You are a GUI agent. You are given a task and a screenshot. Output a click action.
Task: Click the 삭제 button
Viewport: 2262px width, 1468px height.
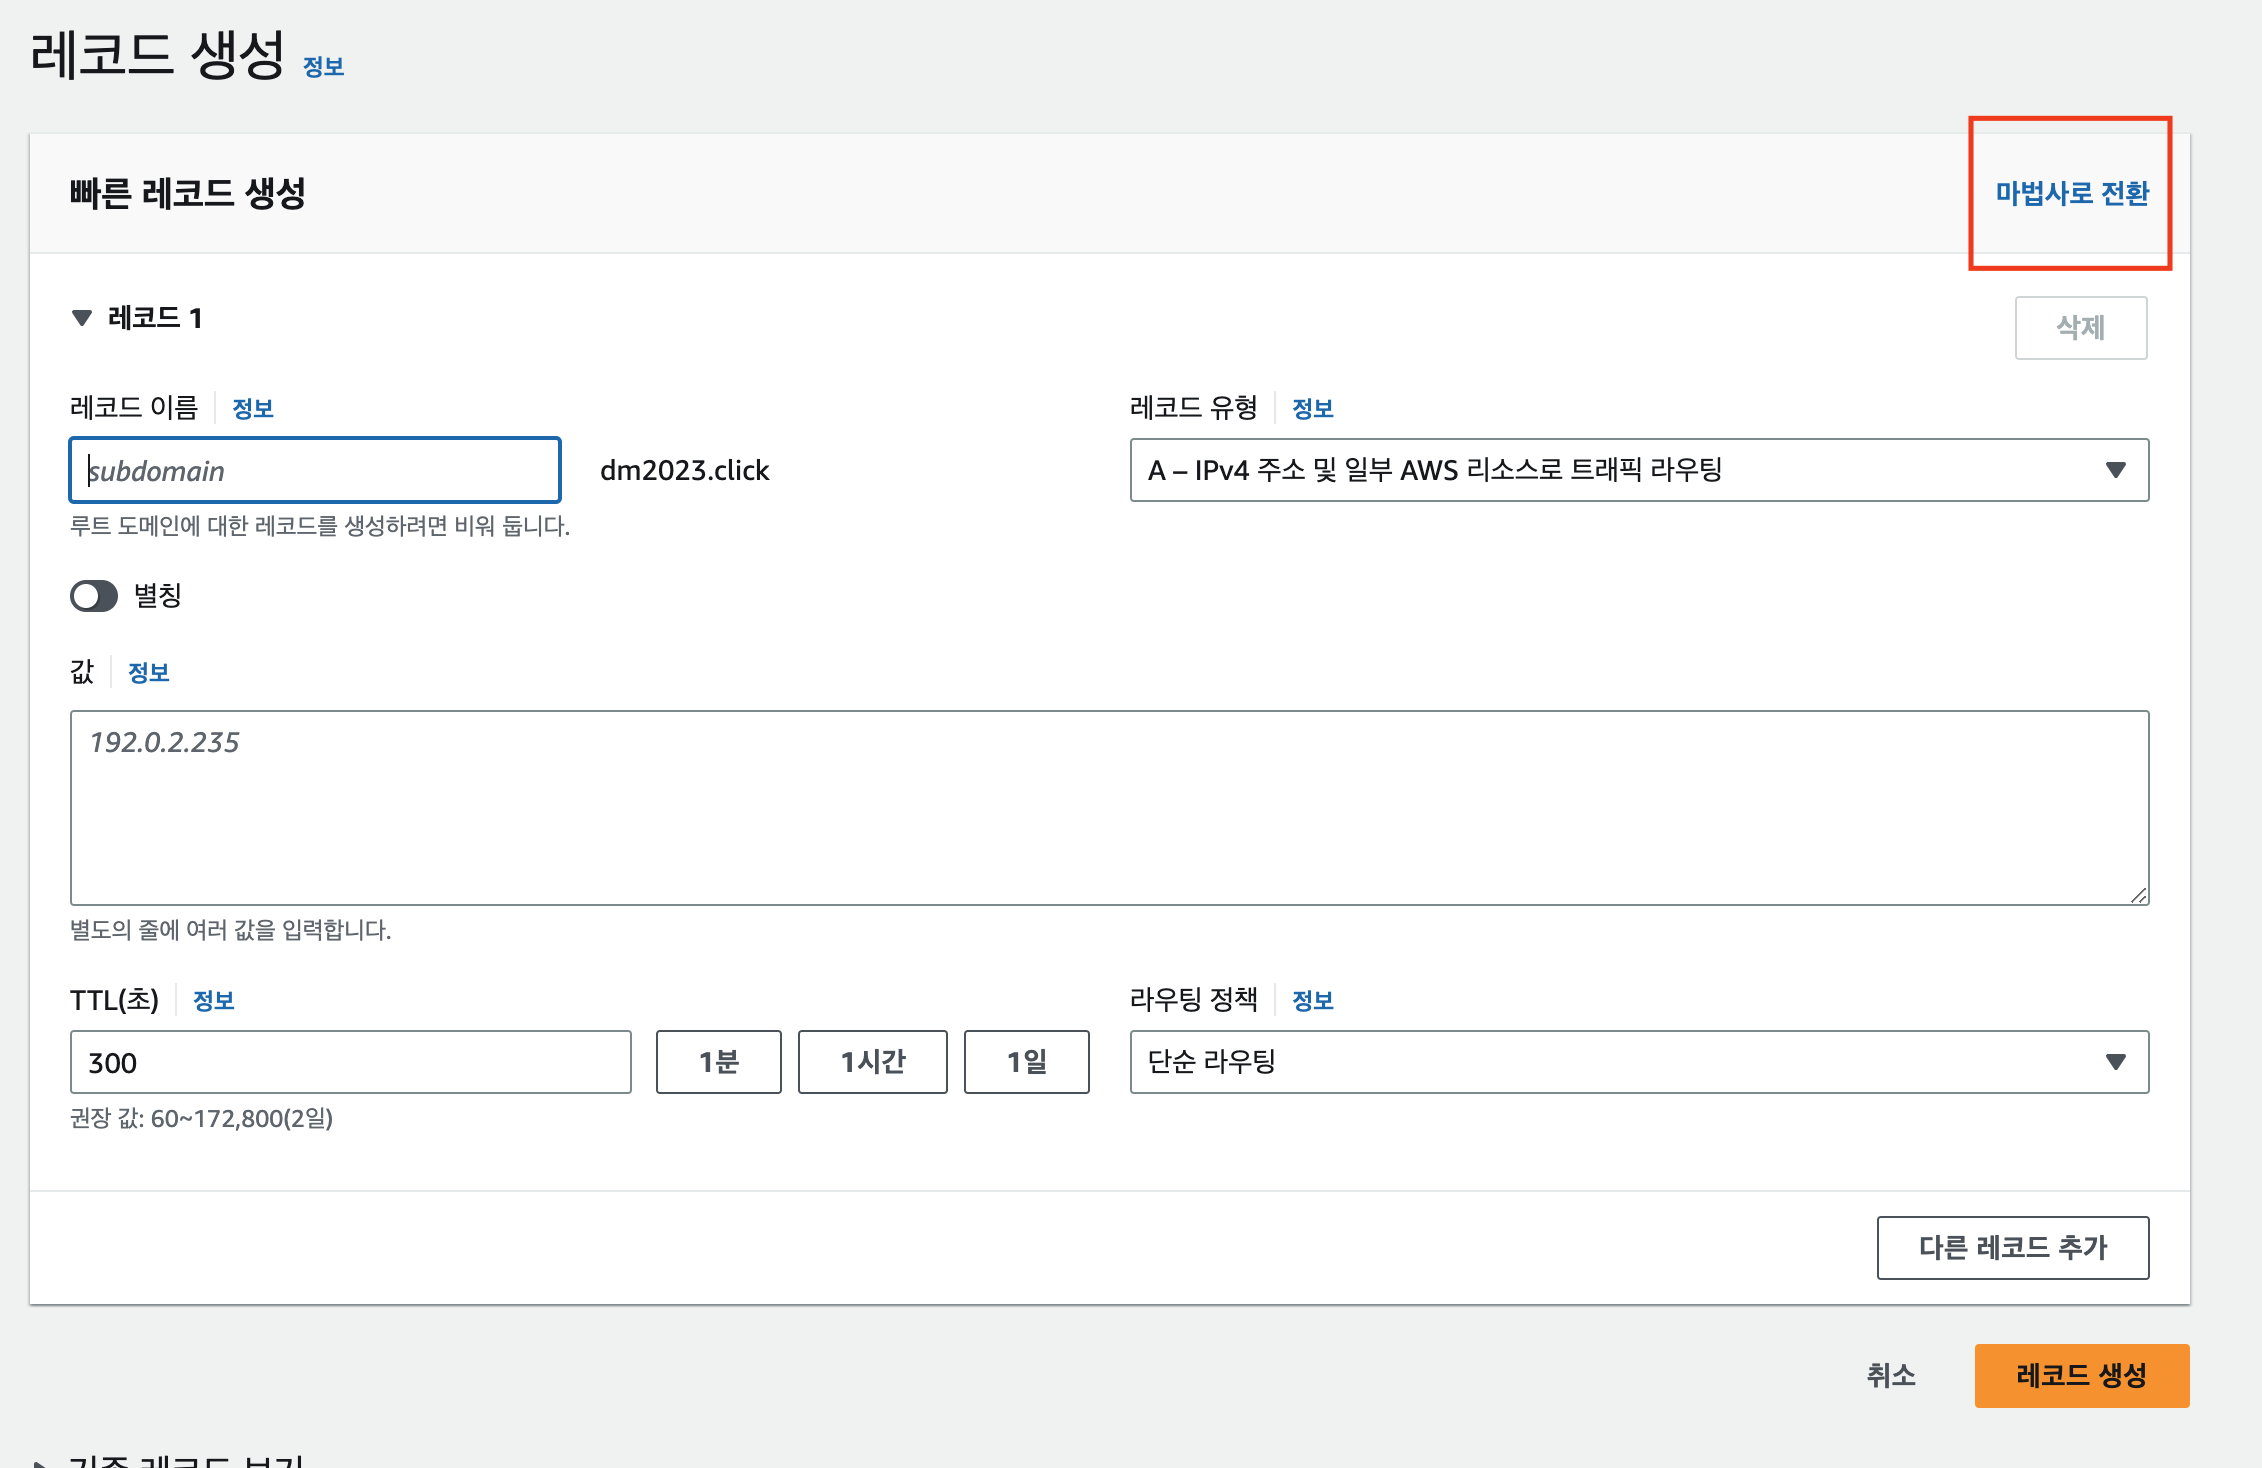(2080, 327)
